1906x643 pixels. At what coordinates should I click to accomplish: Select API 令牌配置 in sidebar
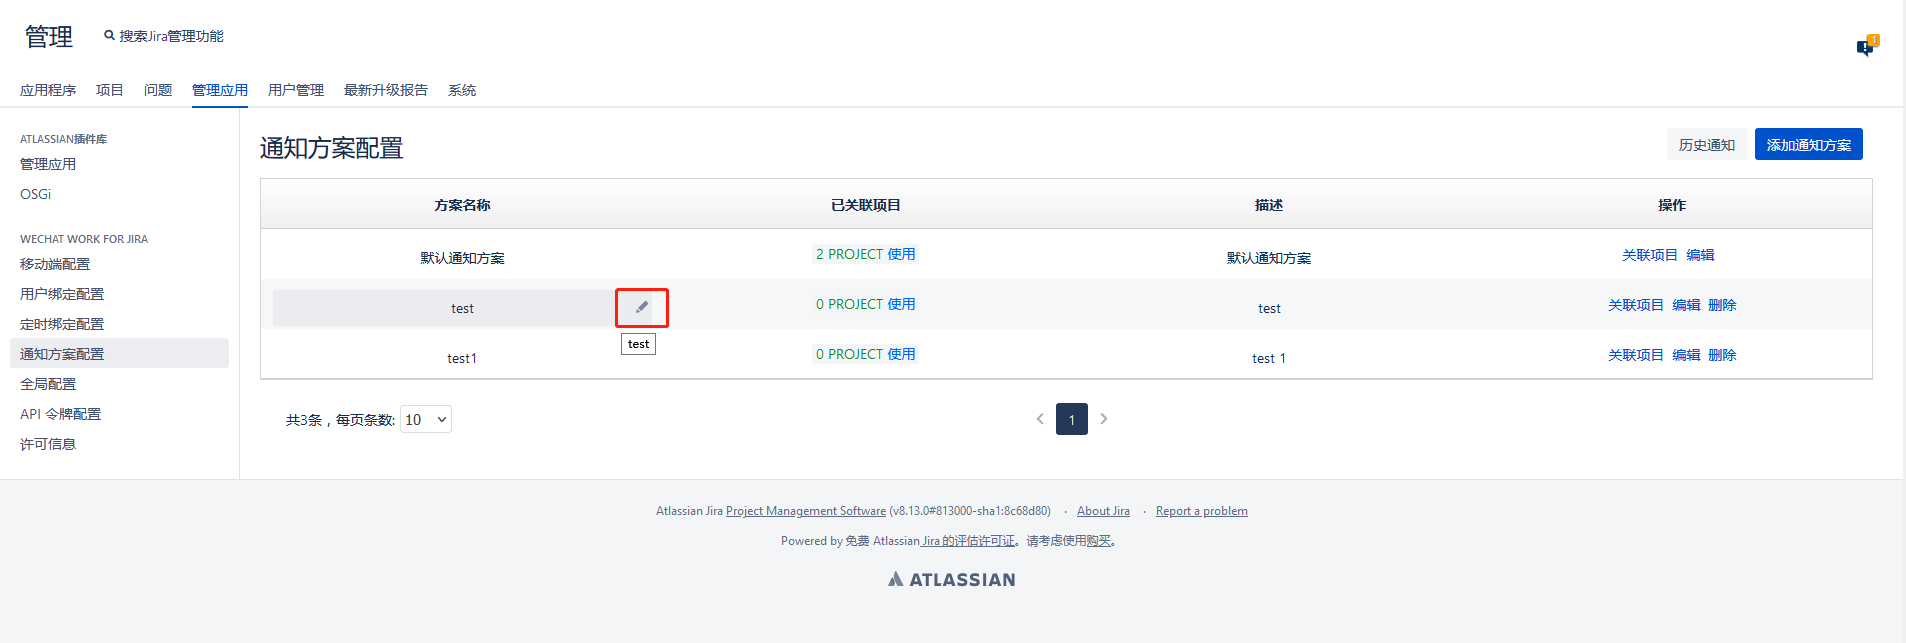[60, 414]
